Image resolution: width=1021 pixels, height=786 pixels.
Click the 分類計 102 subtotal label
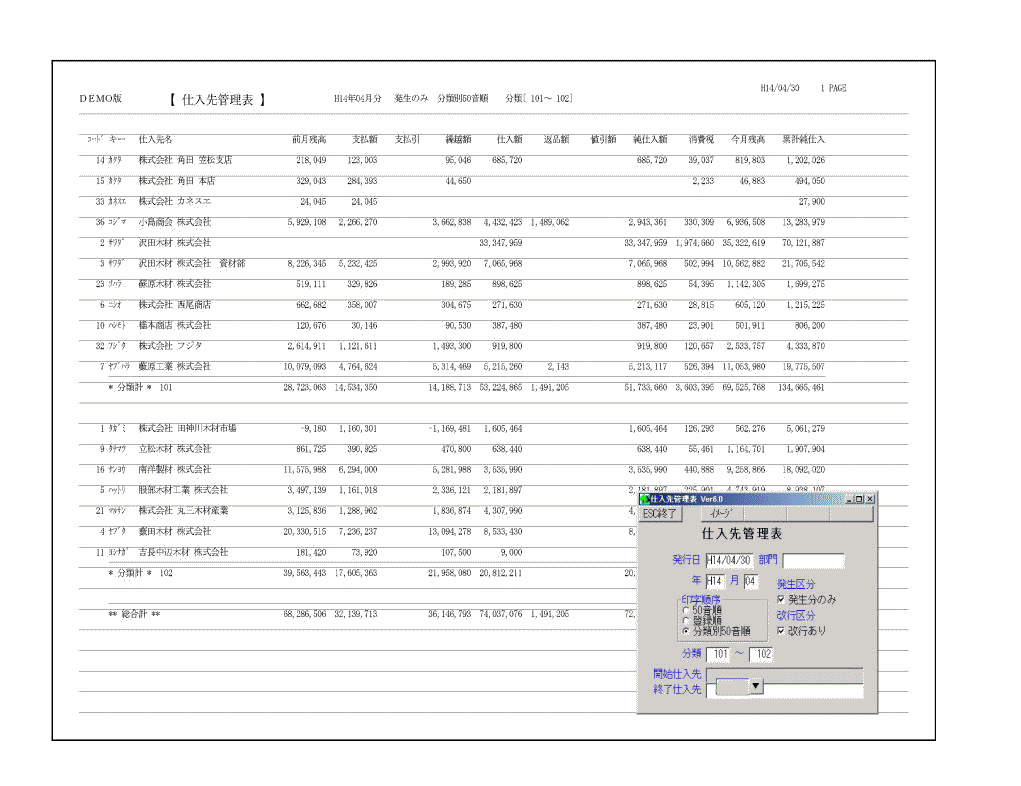point(140,573)
